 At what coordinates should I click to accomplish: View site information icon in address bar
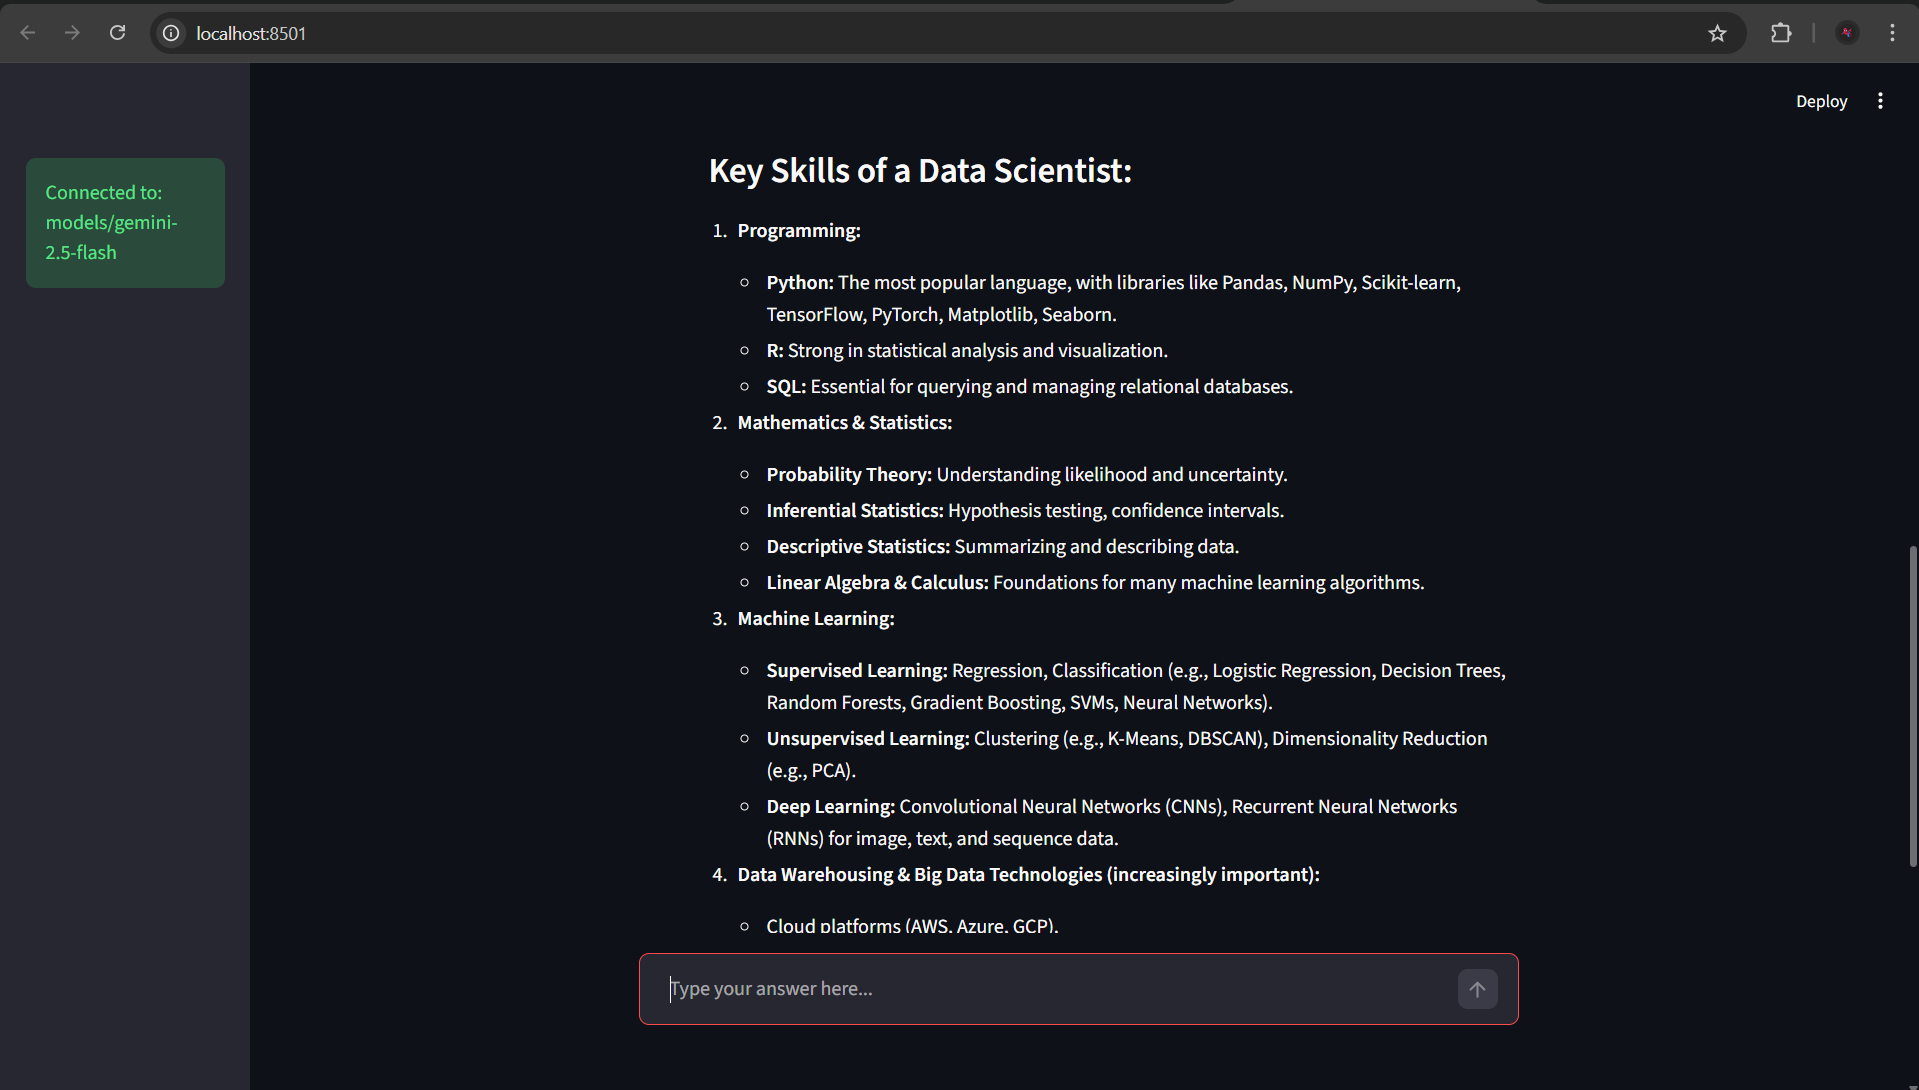[172, 33]
